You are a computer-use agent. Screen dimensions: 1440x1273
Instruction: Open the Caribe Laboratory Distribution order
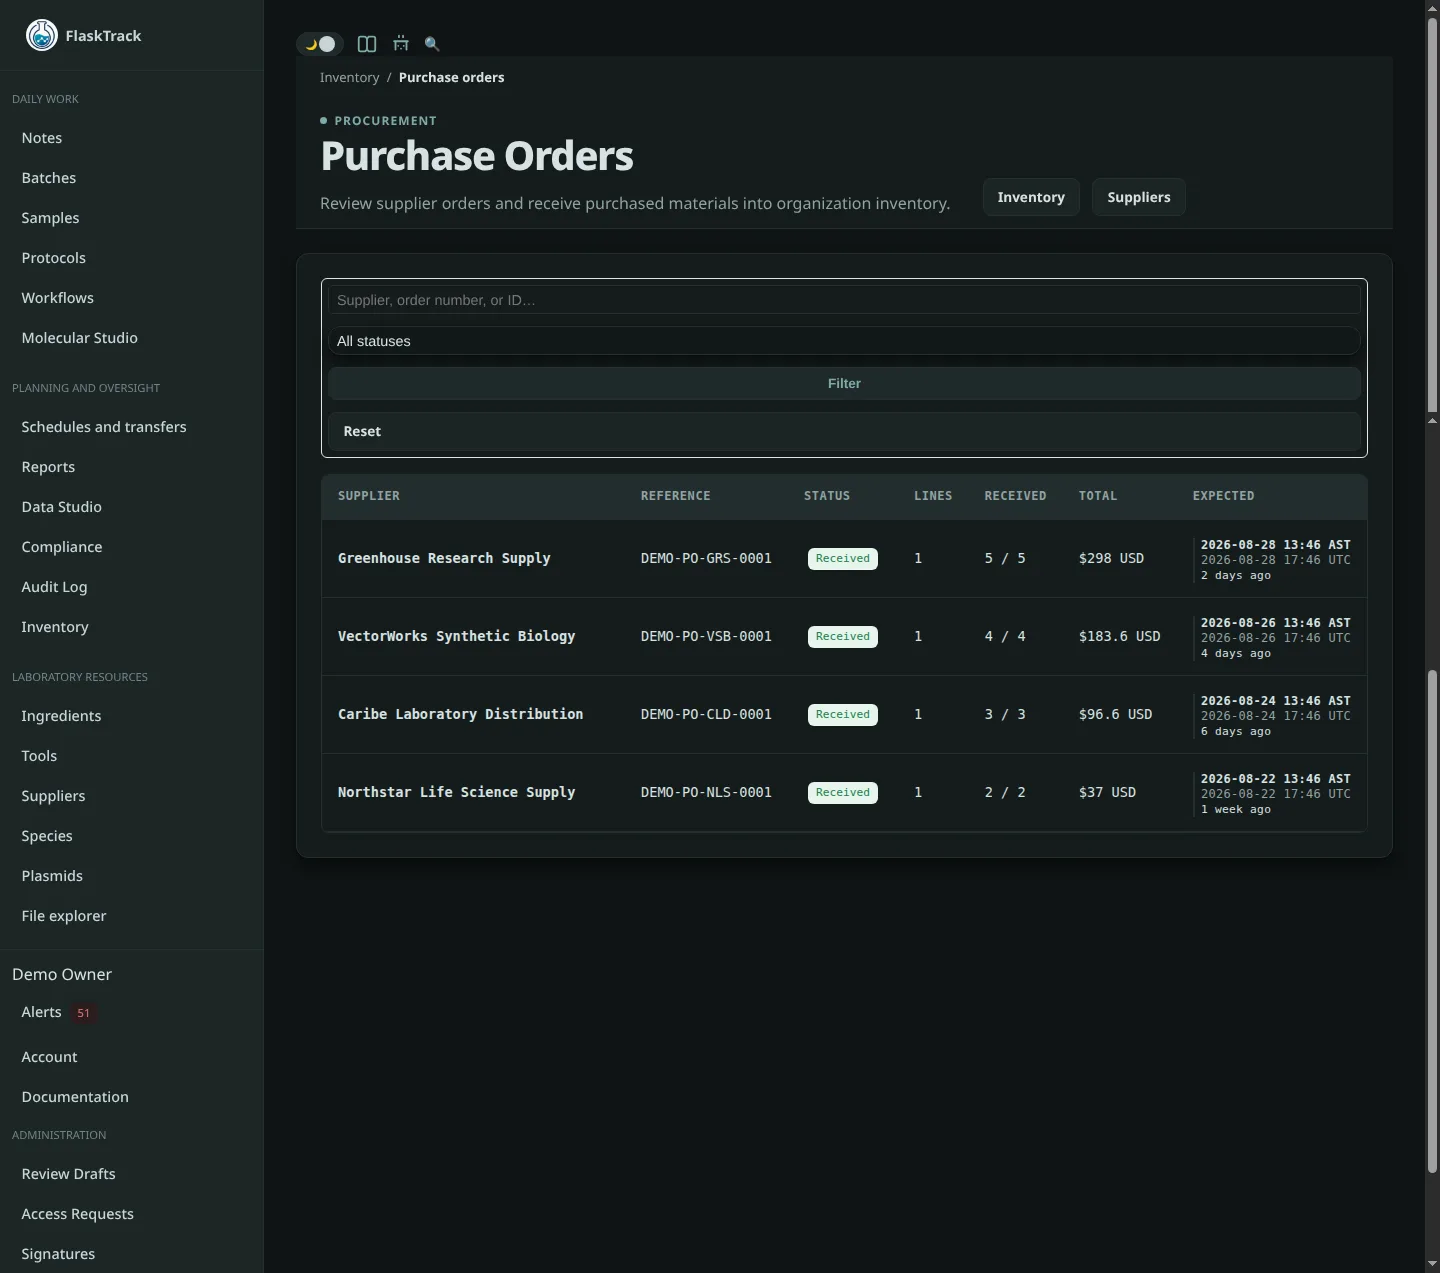(x=460, y=714)
